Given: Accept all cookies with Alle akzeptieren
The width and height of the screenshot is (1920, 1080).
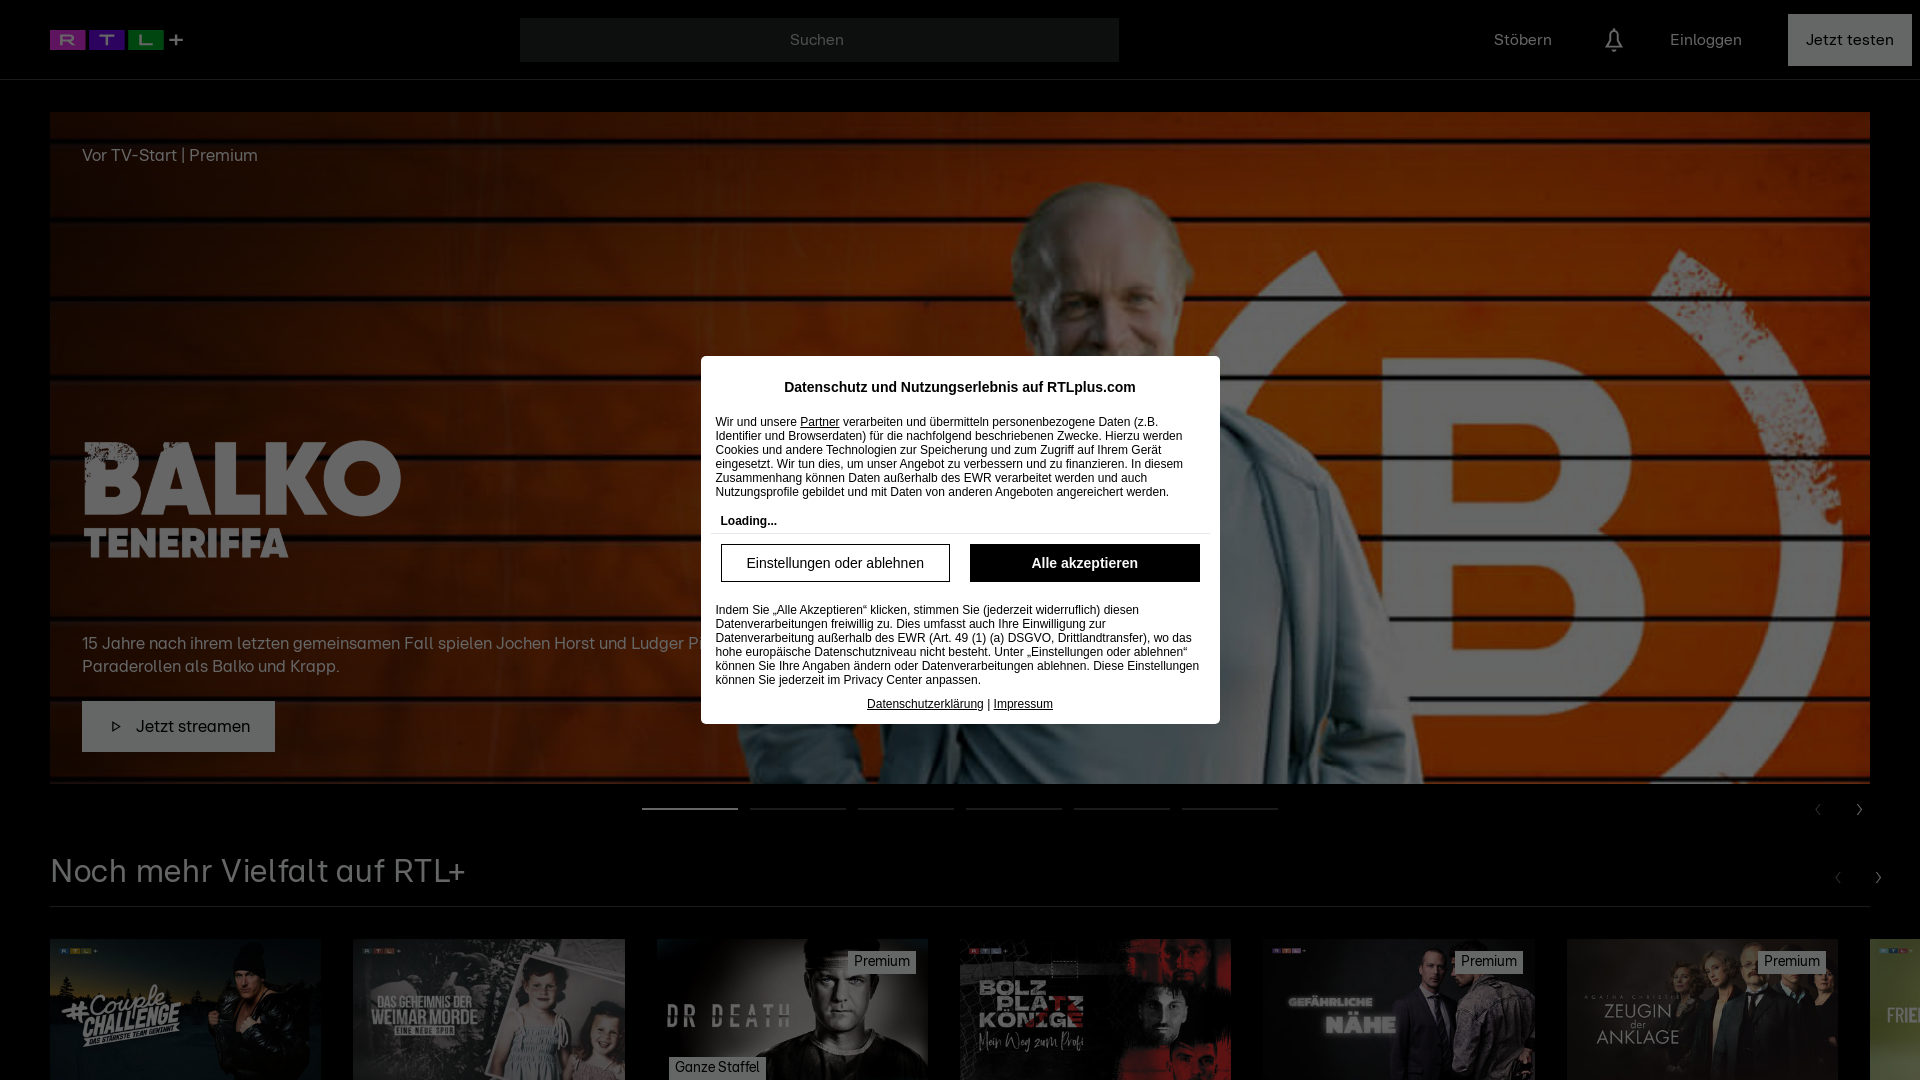Looking at the screenshot, I should [x=1084, y=563].
